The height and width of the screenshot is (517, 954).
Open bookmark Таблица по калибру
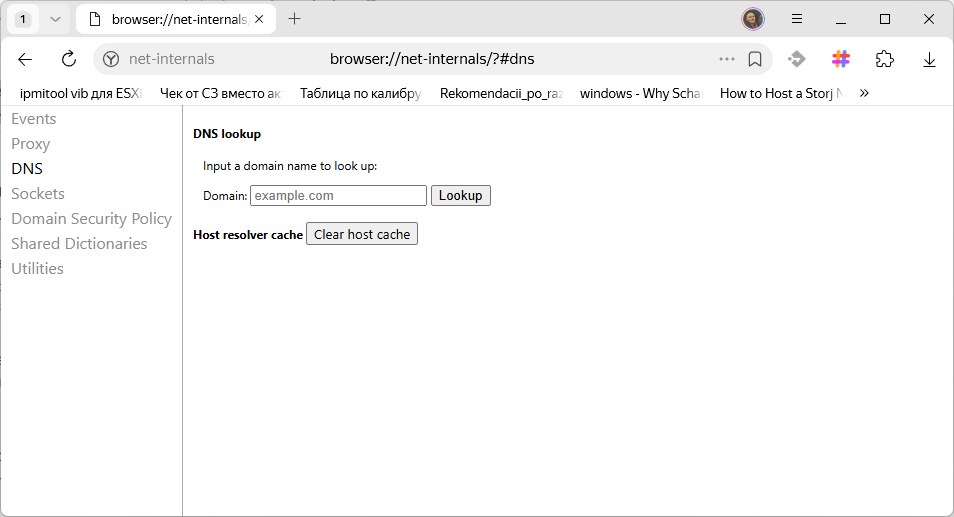(360, 93)
